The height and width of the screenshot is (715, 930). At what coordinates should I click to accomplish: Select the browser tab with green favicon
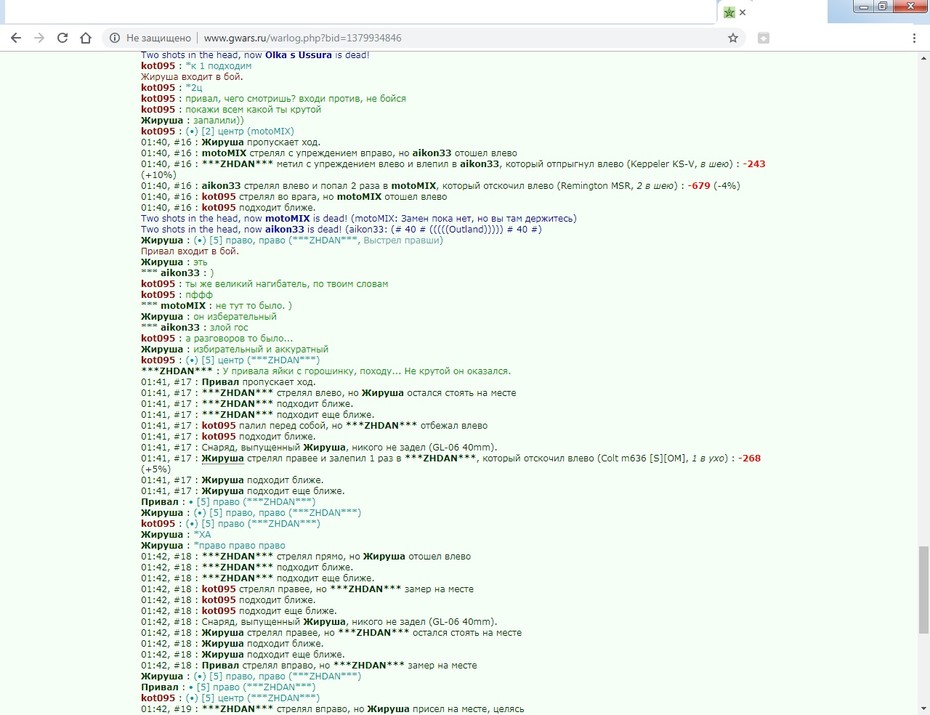pyautogui.click(x=729, y=12)
